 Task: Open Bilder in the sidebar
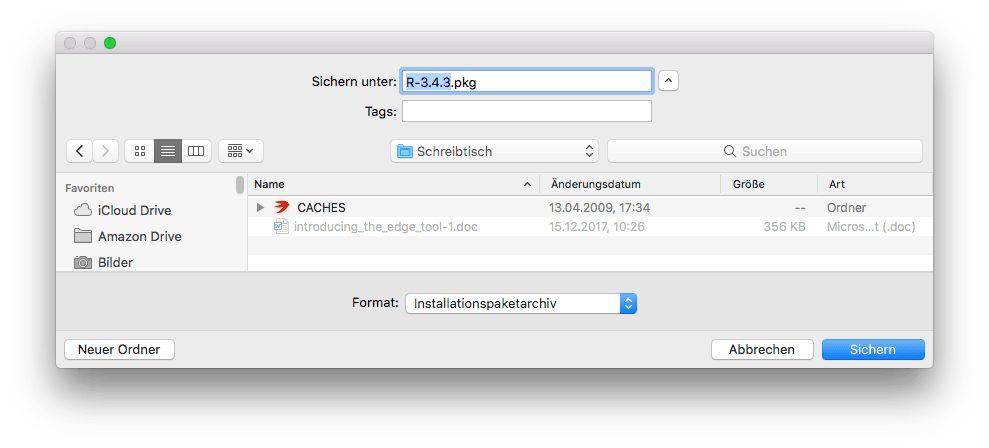[115, 262]
